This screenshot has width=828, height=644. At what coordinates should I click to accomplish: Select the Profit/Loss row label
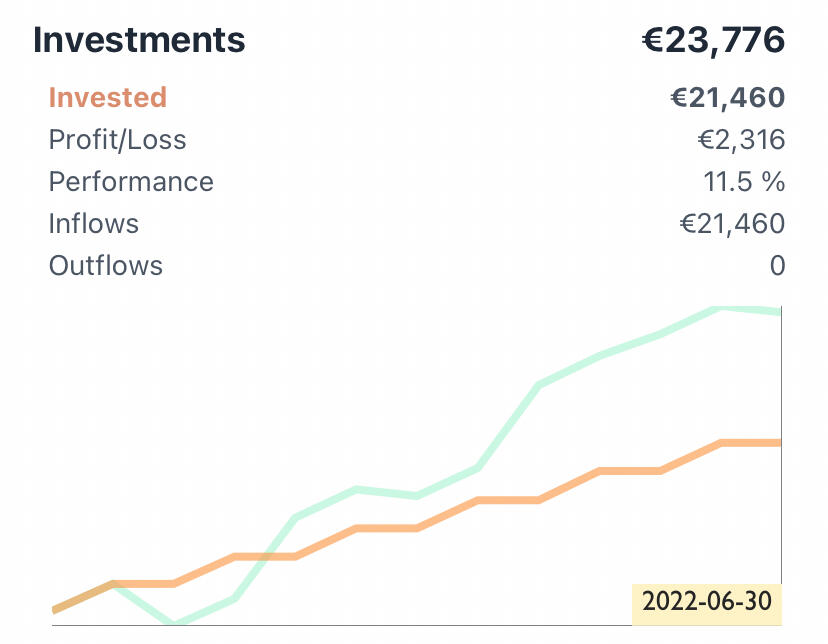[x=117, y=140]
